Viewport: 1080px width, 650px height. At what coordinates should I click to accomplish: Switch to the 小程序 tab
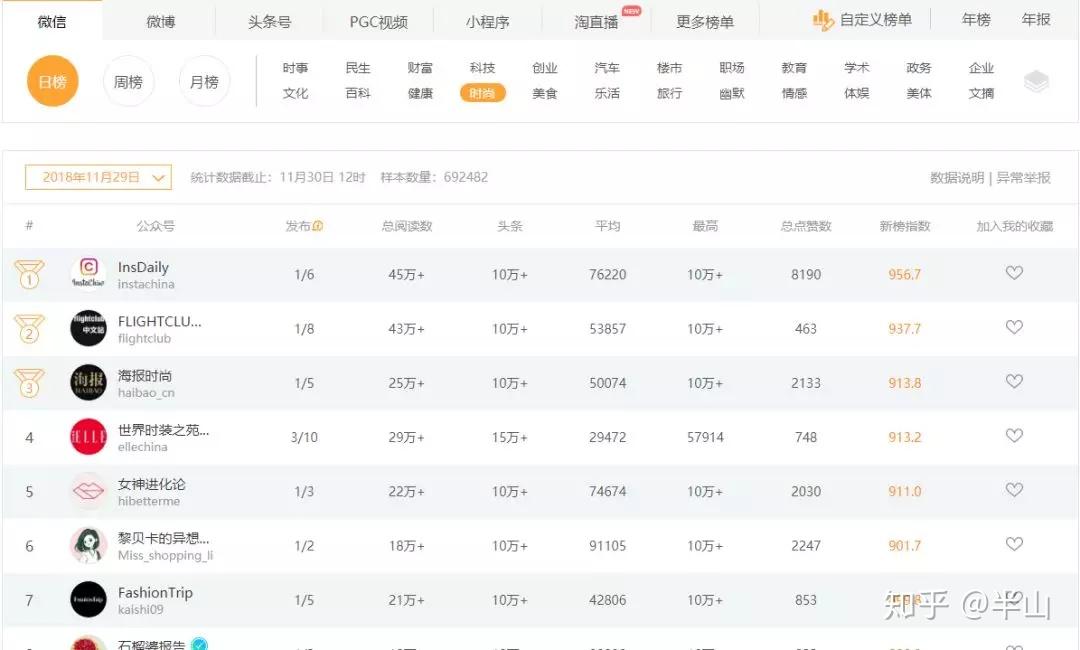(487, 21)
